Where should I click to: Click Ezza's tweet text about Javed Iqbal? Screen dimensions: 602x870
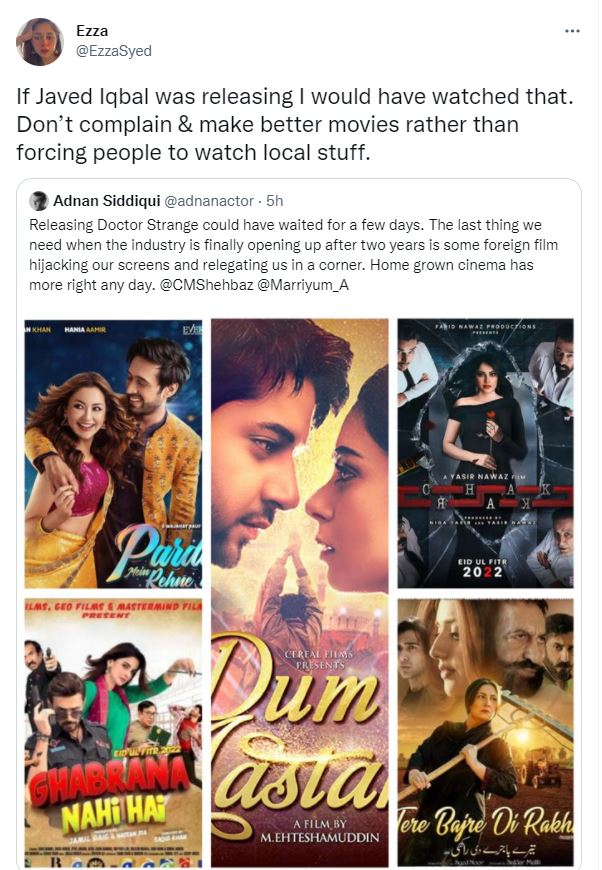pyautogui.click(x=295, y=124)
